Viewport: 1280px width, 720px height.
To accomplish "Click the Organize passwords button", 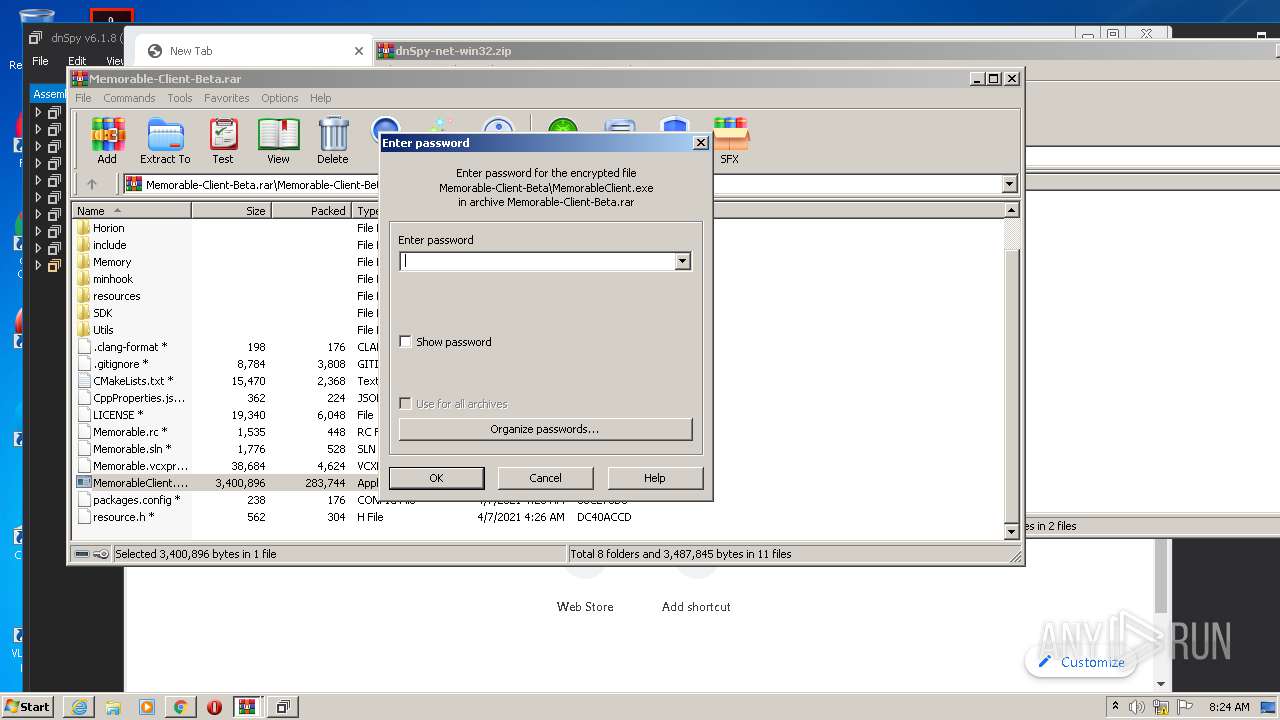I will 545,429.
